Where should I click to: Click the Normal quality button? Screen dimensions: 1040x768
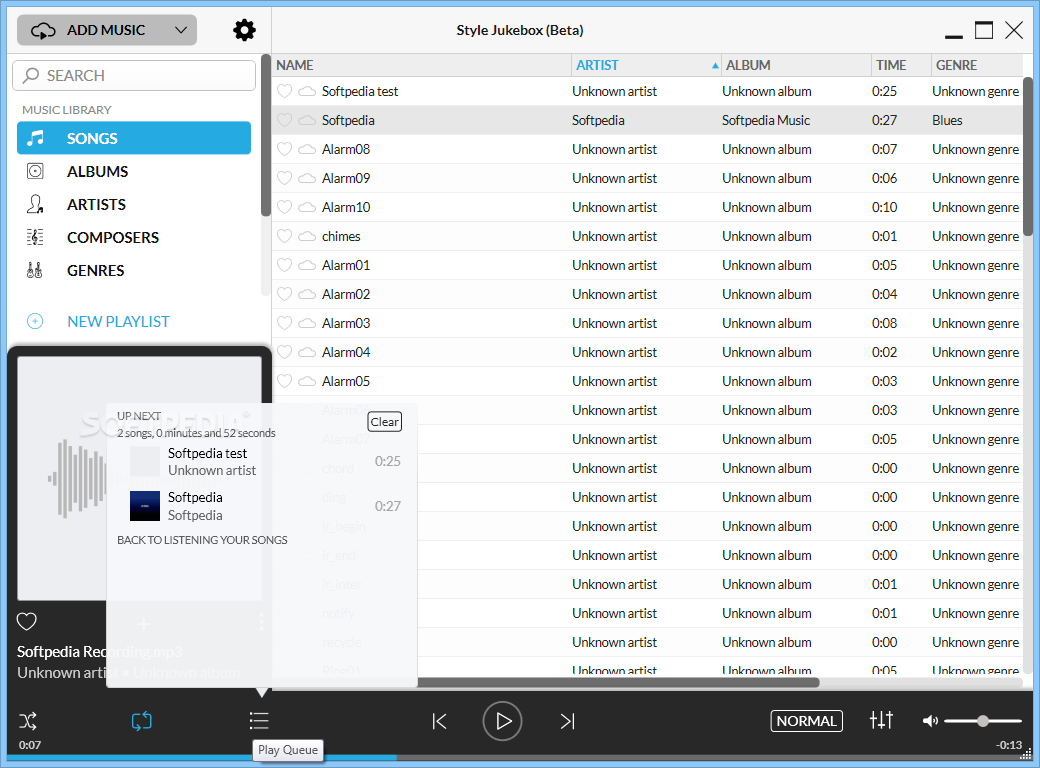(x=807, y=721)
